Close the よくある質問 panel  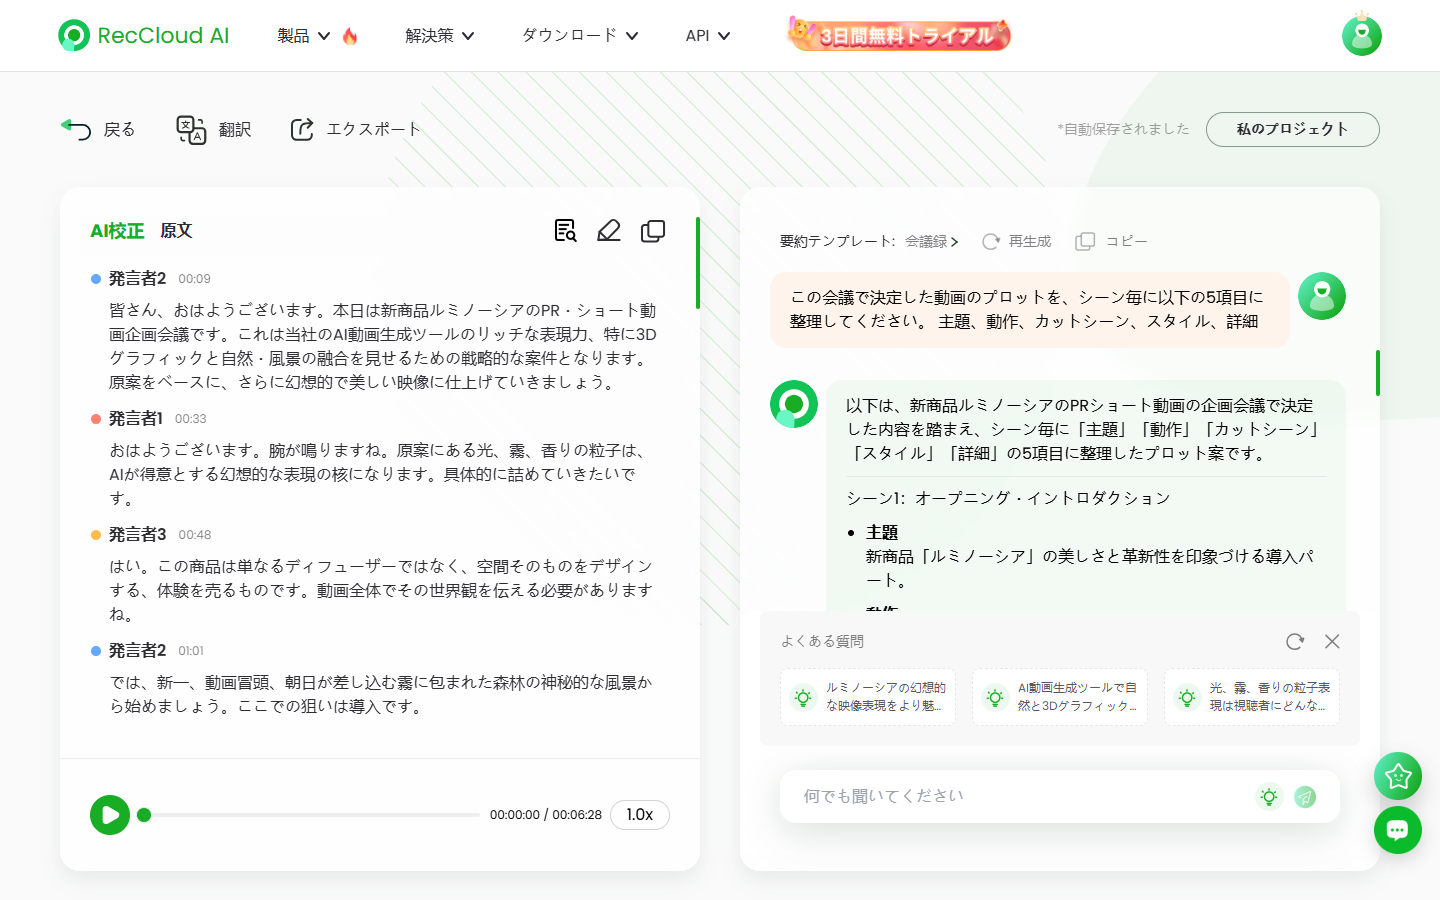click(x=1332, y=641)
